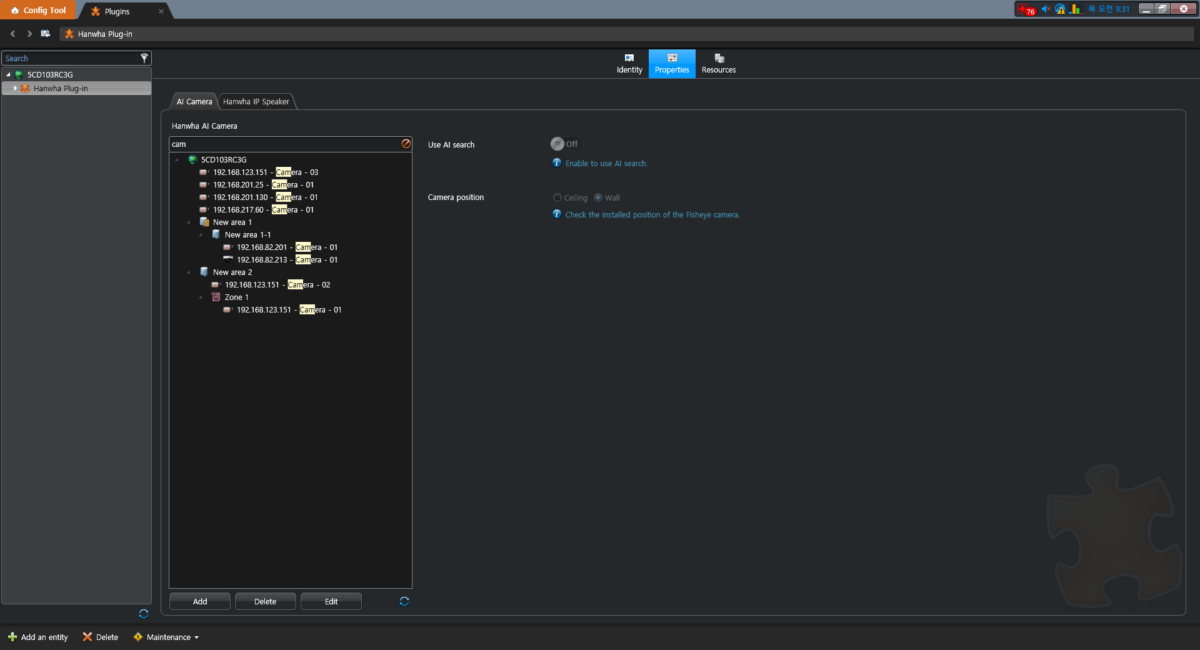The image size is (1200, 650).
Task: Collapse the New area 1 node
Action: click(189, 222)
